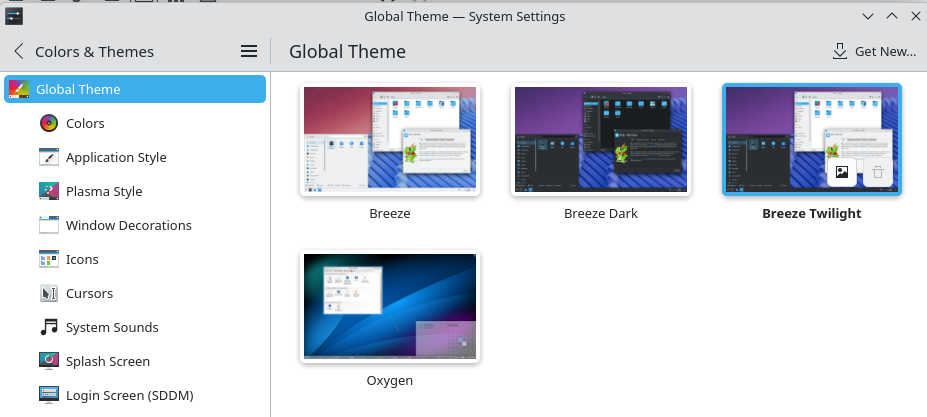Click the Colors & Themes header text
Viewport: 927px width, 417px height.
tap(95, 51)
